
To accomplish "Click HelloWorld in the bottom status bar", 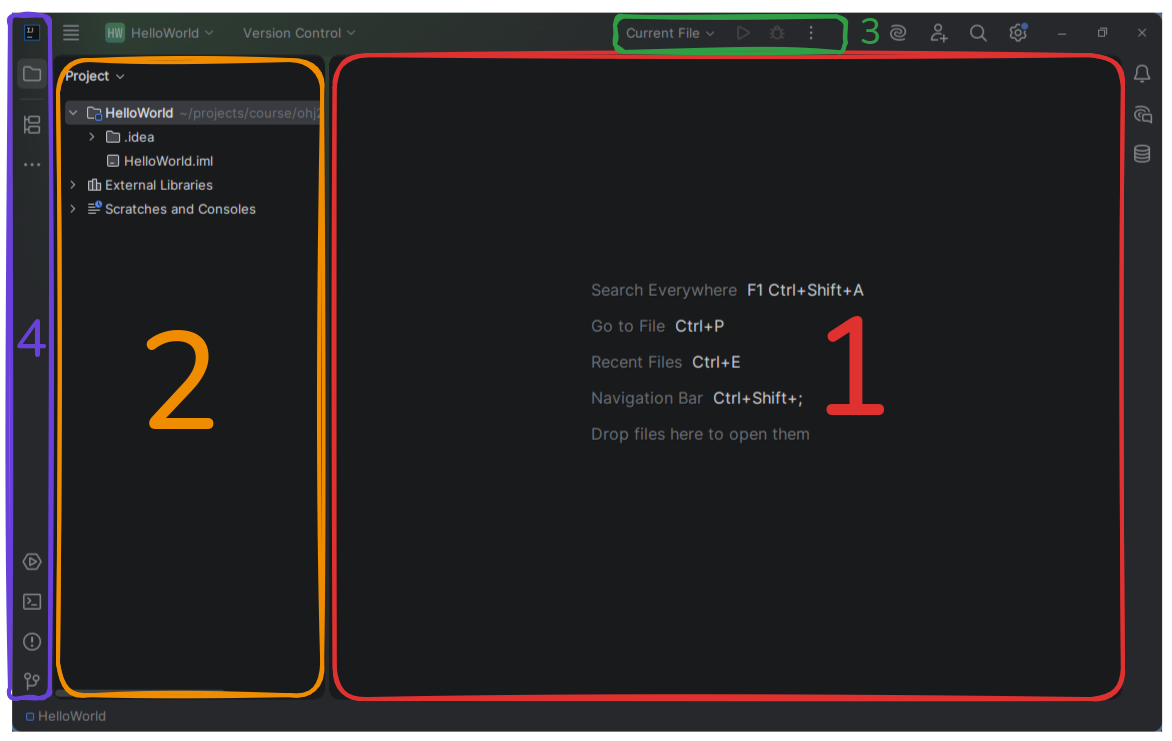I will [x=71, y=716].
